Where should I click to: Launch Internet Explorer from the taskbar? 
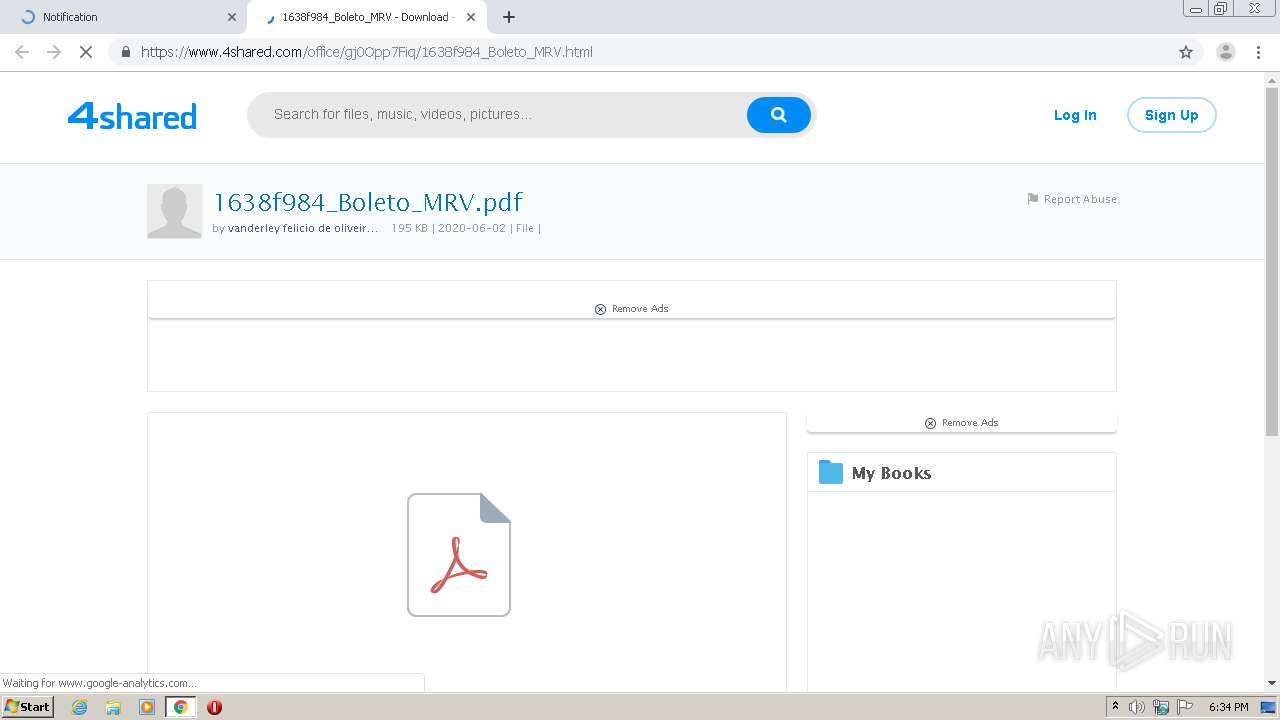click(x=80, y=707)
